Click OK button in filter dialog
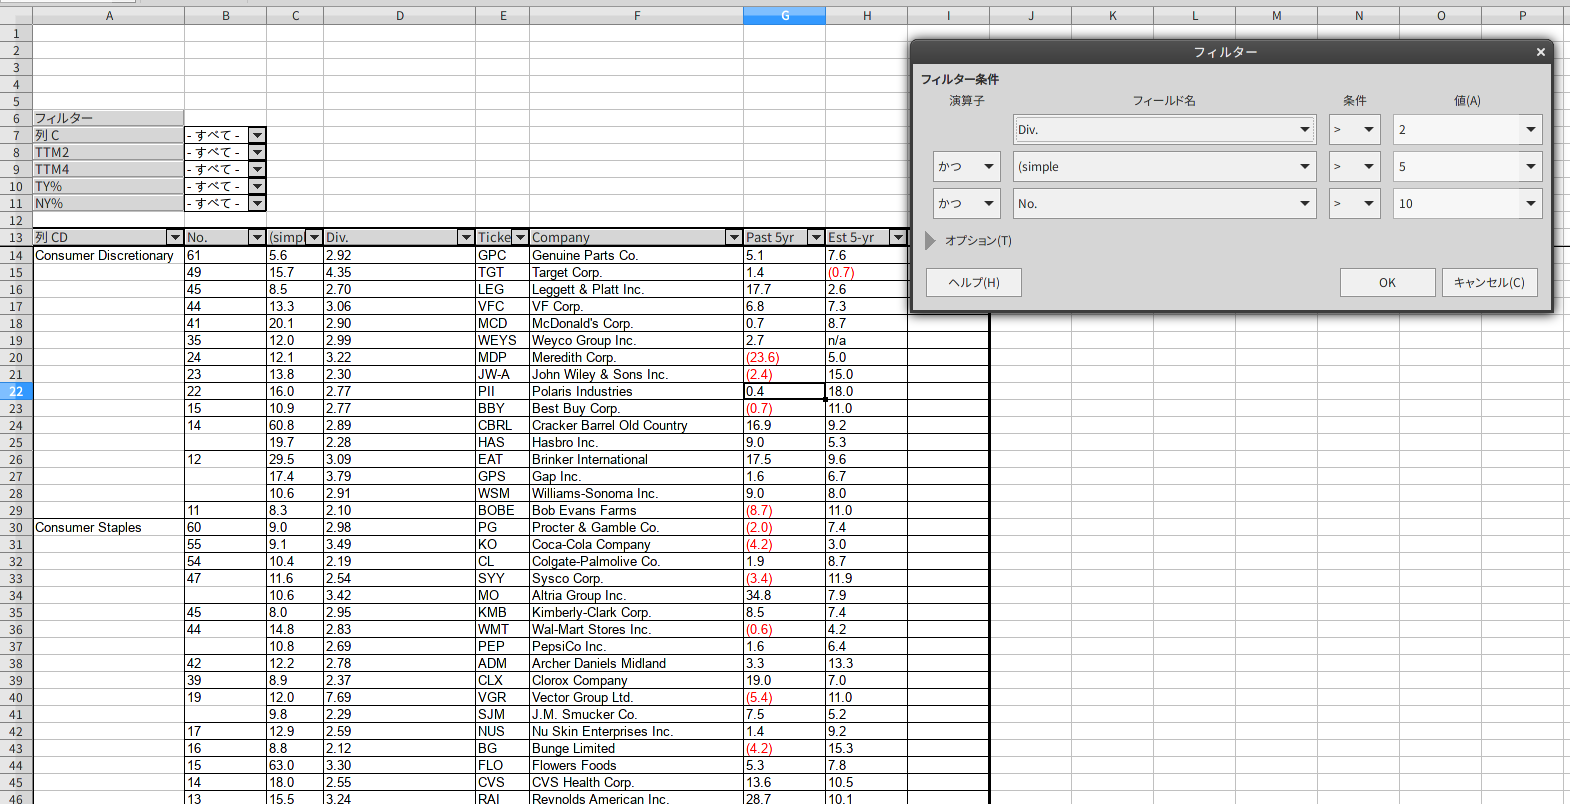The image size is (1570, 804). coord(1387,283)
